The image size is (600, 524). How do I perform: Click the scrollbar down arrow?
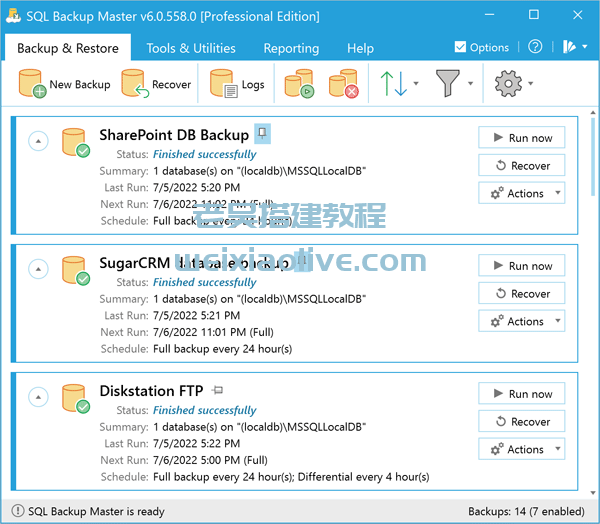pyautogui.click(x=593, y=493)
